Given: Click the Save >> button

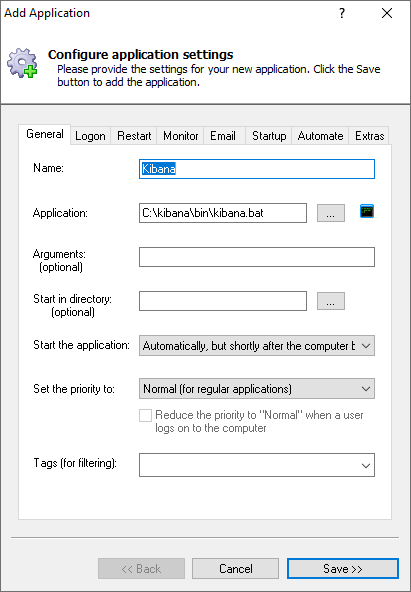Looking at the screenshot, I should click(x=343, y=569).
